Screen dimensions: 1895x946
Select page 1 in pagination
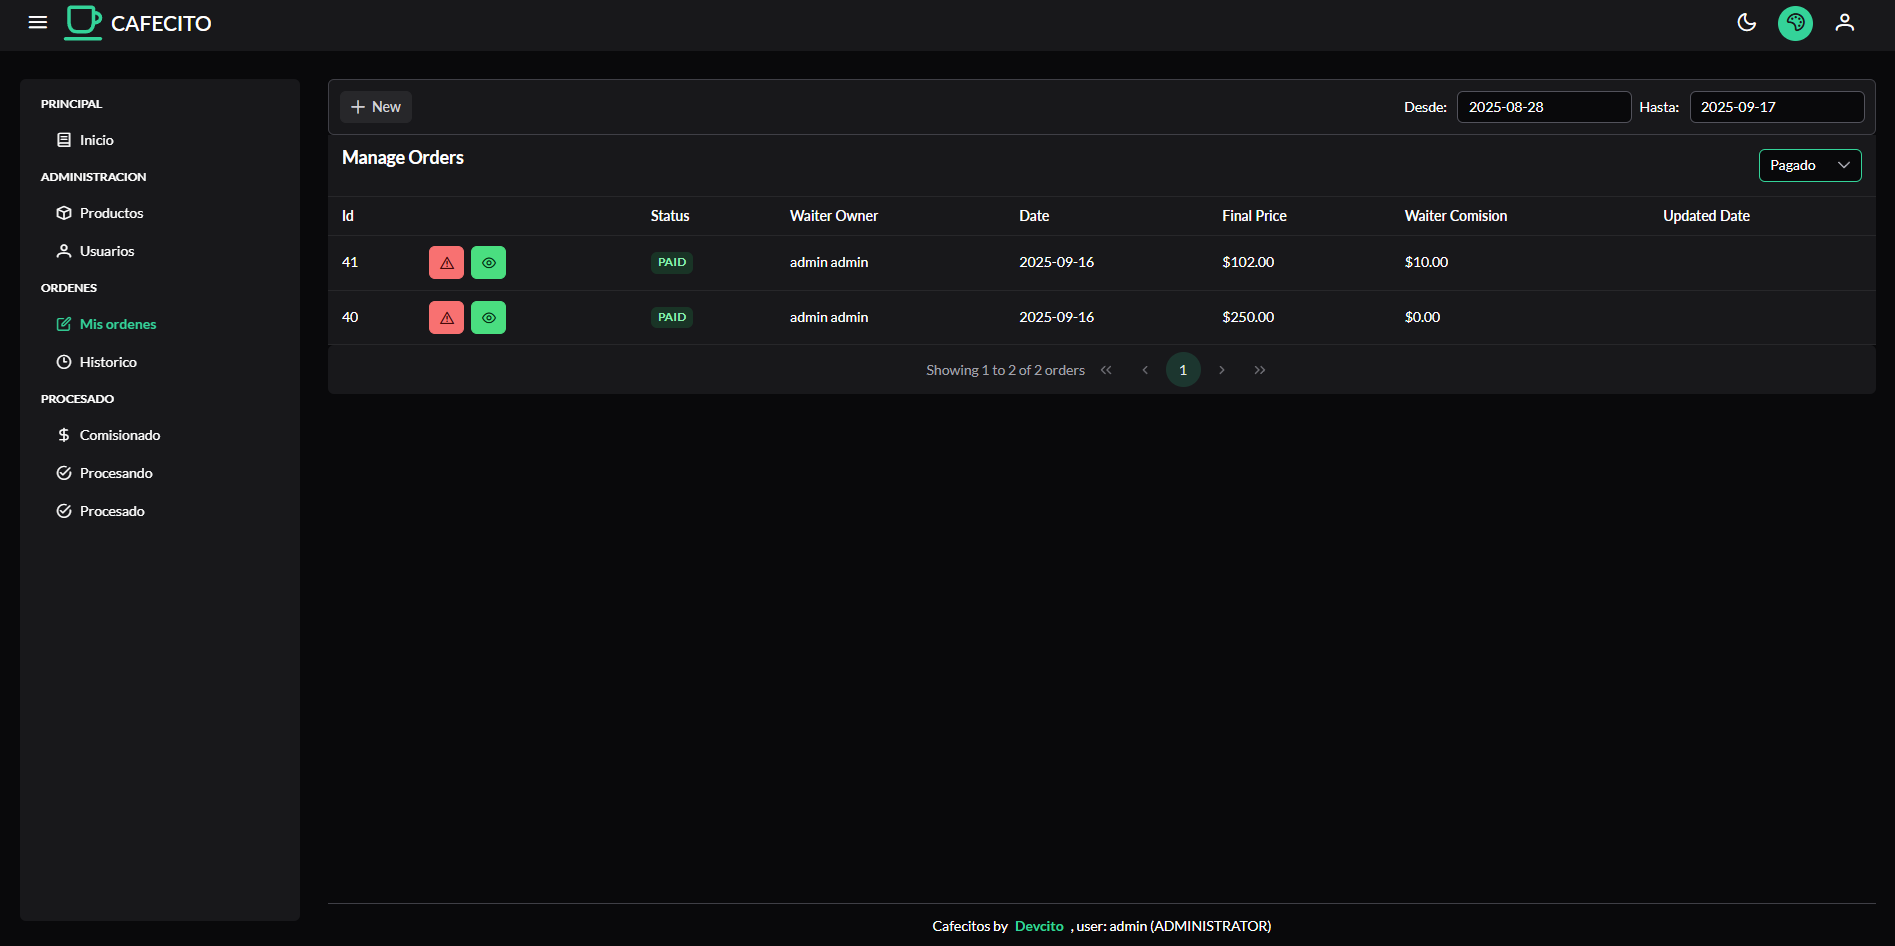1183,370
